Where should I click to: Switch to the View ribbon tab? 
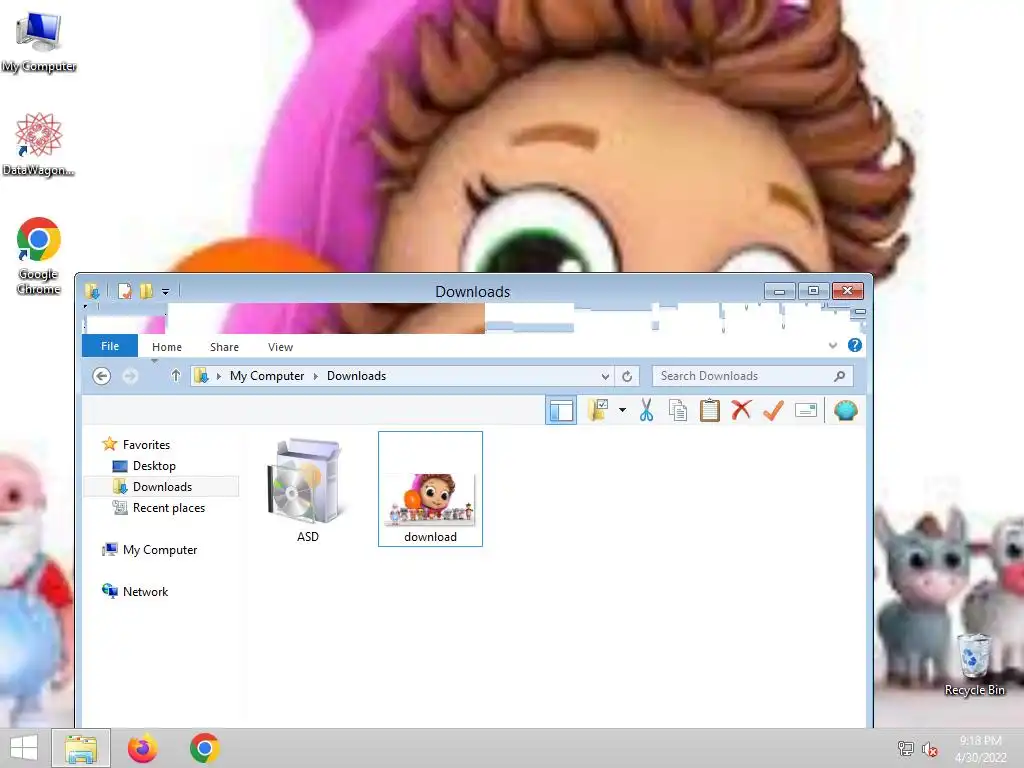[280, 347]
